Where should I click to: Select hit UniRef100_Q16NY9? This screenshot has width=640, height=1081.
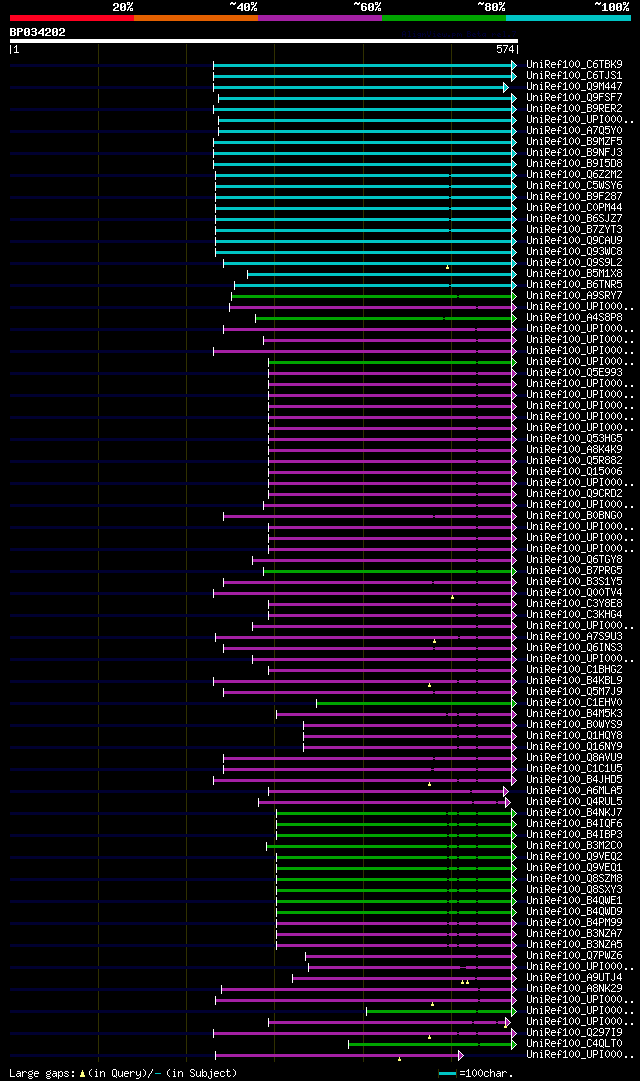[x=574, y=747]
